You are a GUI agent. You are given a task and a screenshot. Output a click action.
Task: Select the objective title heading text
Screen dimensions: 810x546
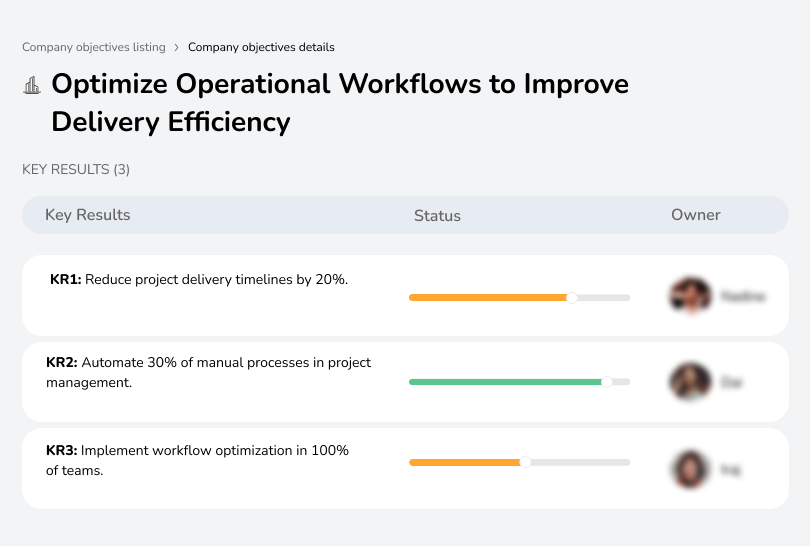pyautogui.click(x=340, y=103)
